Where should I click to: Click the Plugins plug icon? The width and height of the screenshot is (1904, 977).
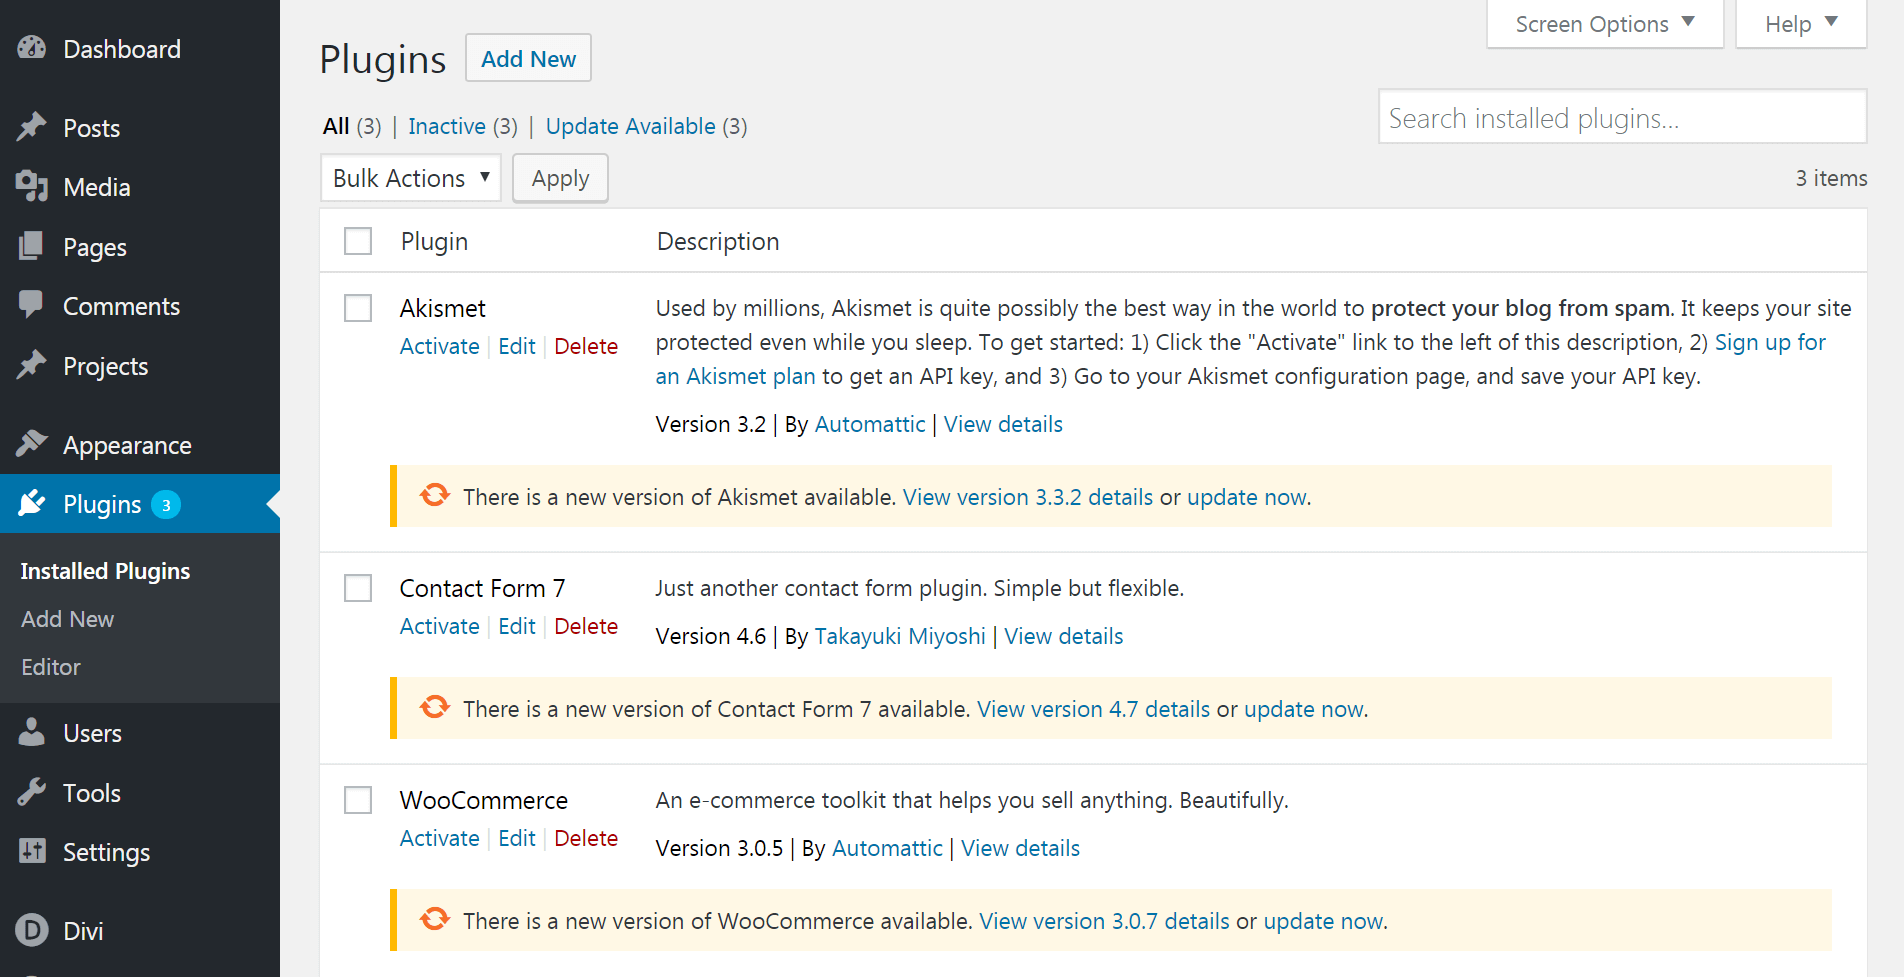pos(32,503)
